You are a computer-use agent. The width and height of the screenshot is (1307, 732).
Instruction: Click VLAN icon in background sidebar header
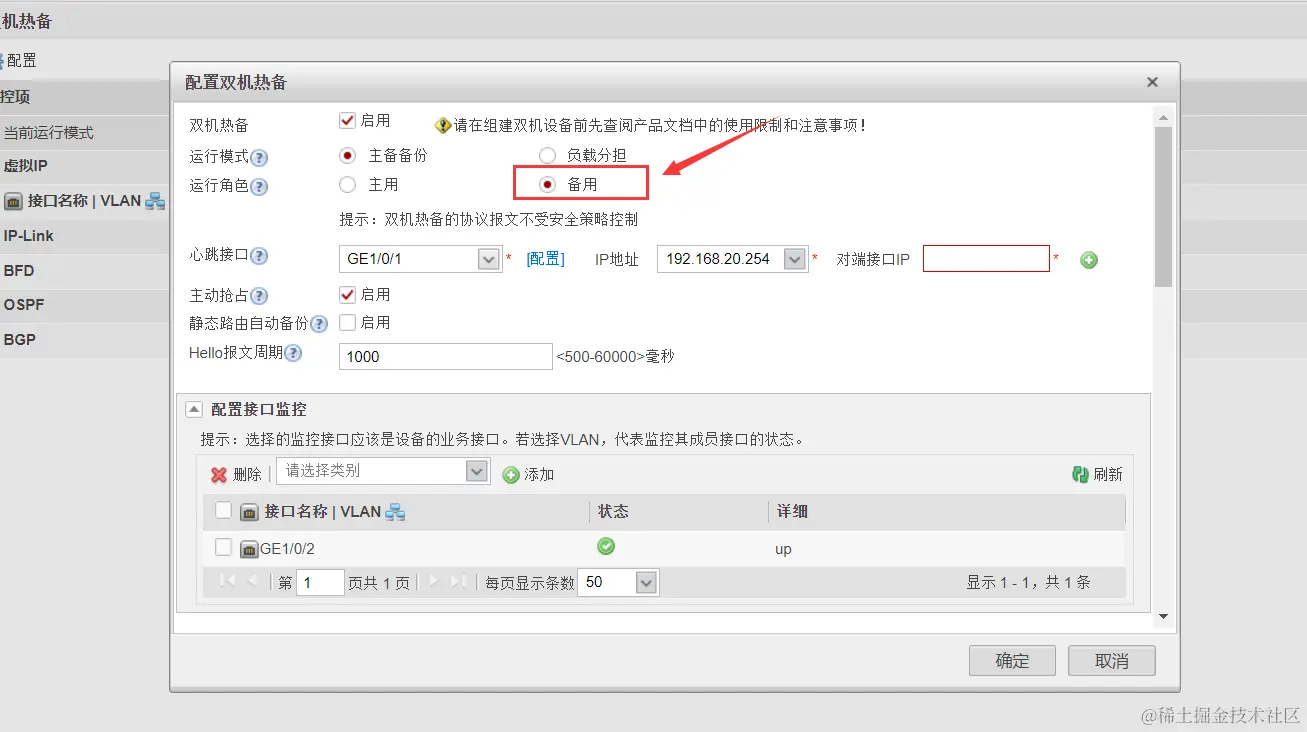(155, 201)
